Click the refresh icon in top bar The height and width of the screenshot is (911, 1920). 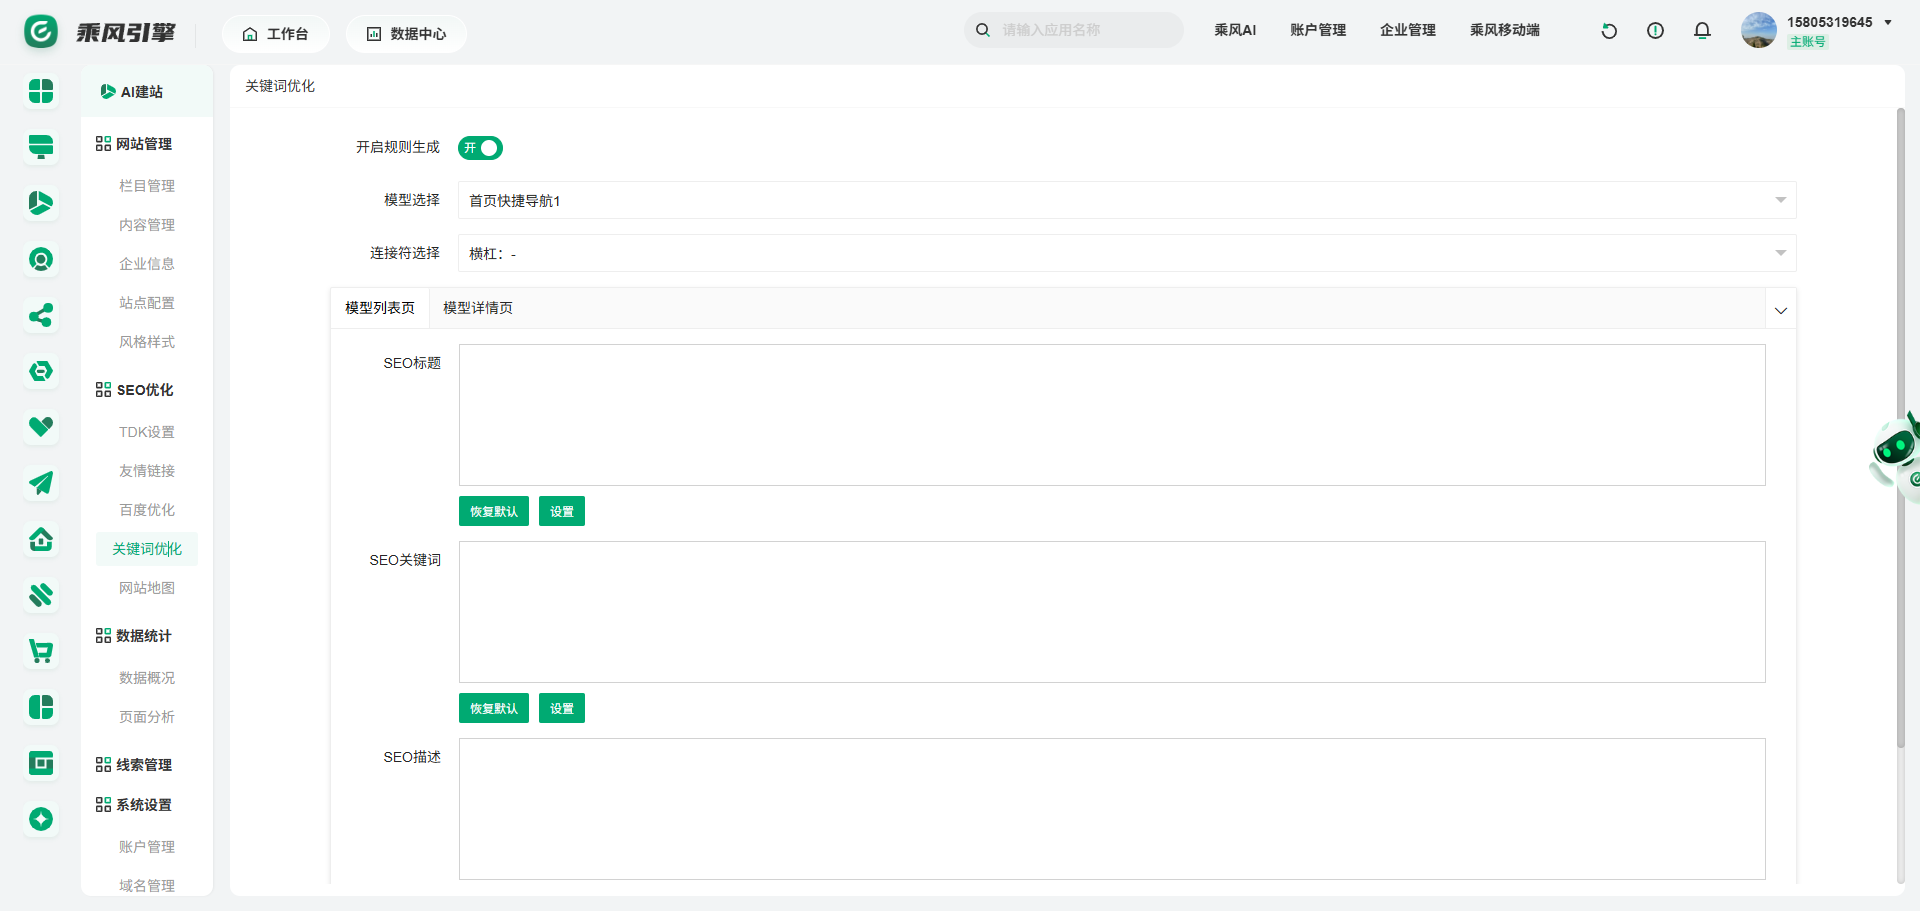(x=1609, y=31)
